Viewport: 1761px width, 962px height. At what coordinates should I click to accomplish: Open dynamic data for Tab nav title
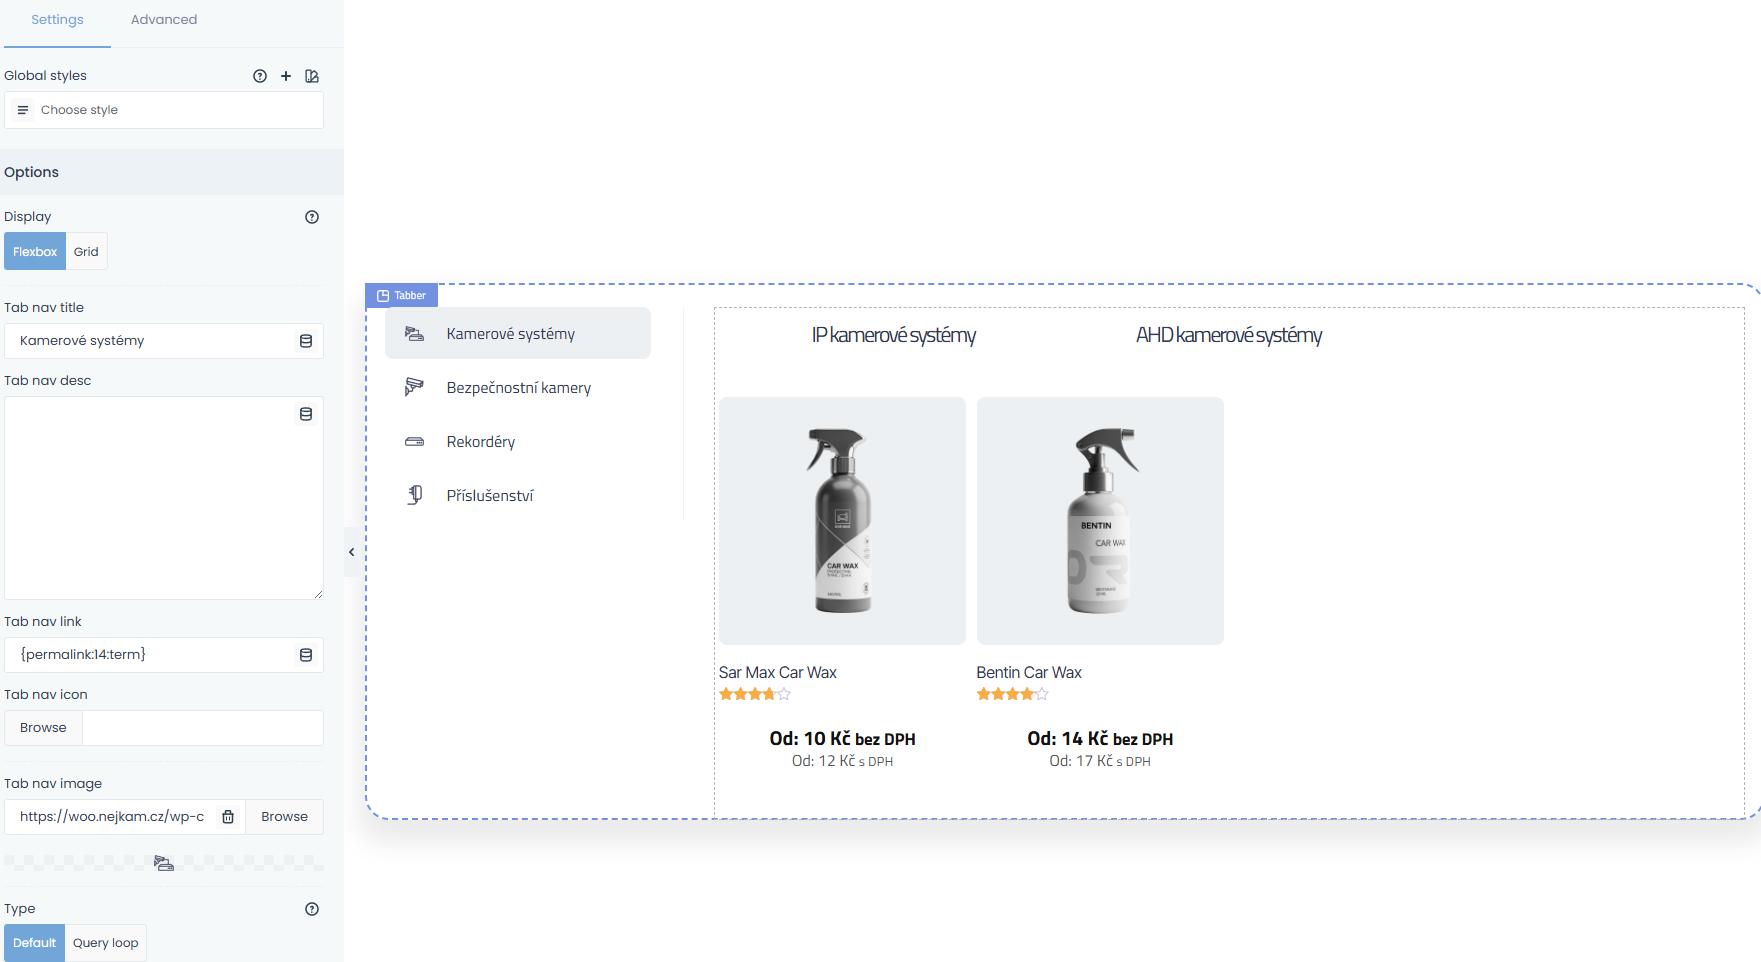tap(306, 341)
